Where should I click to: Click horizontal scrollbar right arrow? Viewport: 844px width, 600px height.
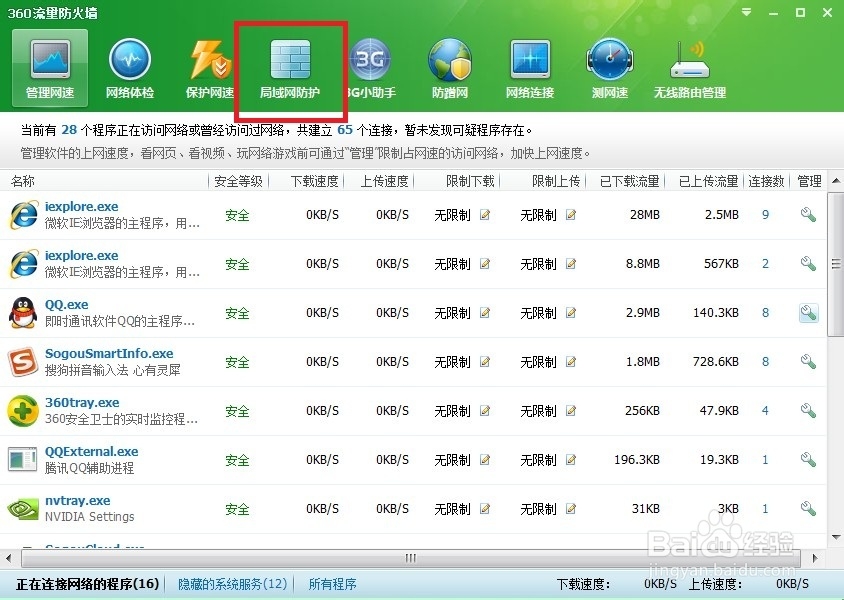click(815, 558)
